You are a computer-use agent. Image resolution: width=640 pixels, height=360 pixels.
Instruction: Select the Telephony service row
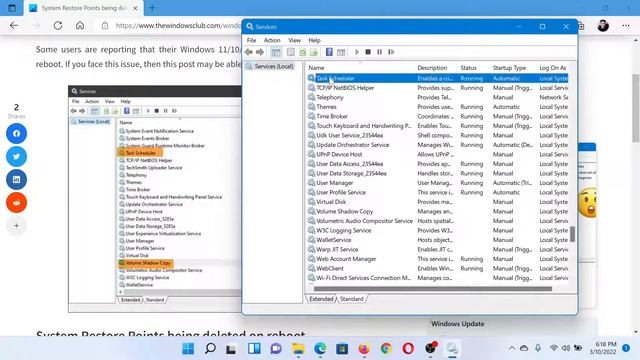[x=438, y=98]
